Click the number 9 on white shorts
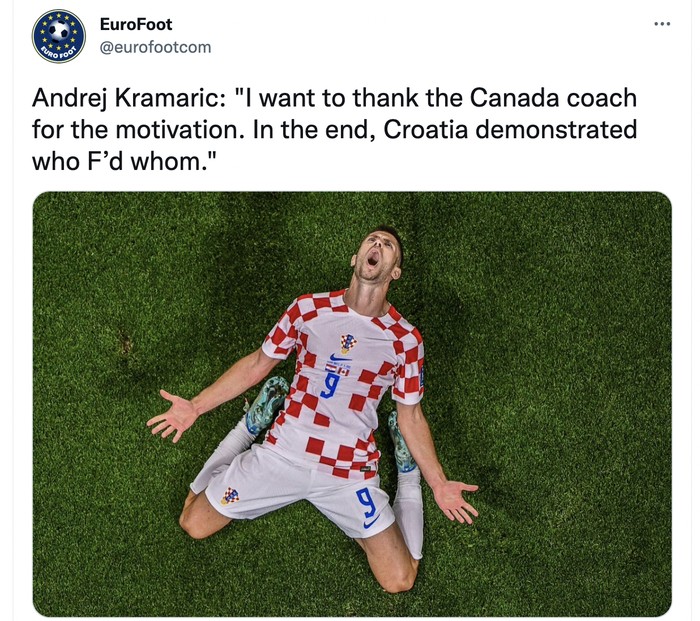This screenshot has width=700, height=621. 367,500
